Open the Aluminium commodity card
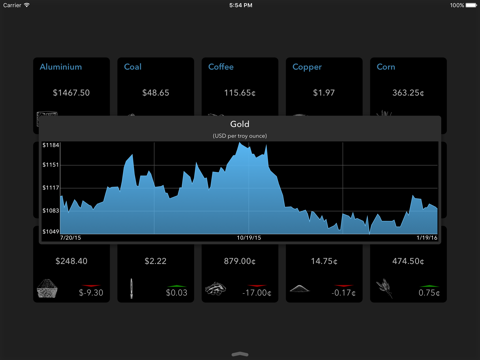Image resolution: width=480 pixels, height=360 pixels. 71,87
